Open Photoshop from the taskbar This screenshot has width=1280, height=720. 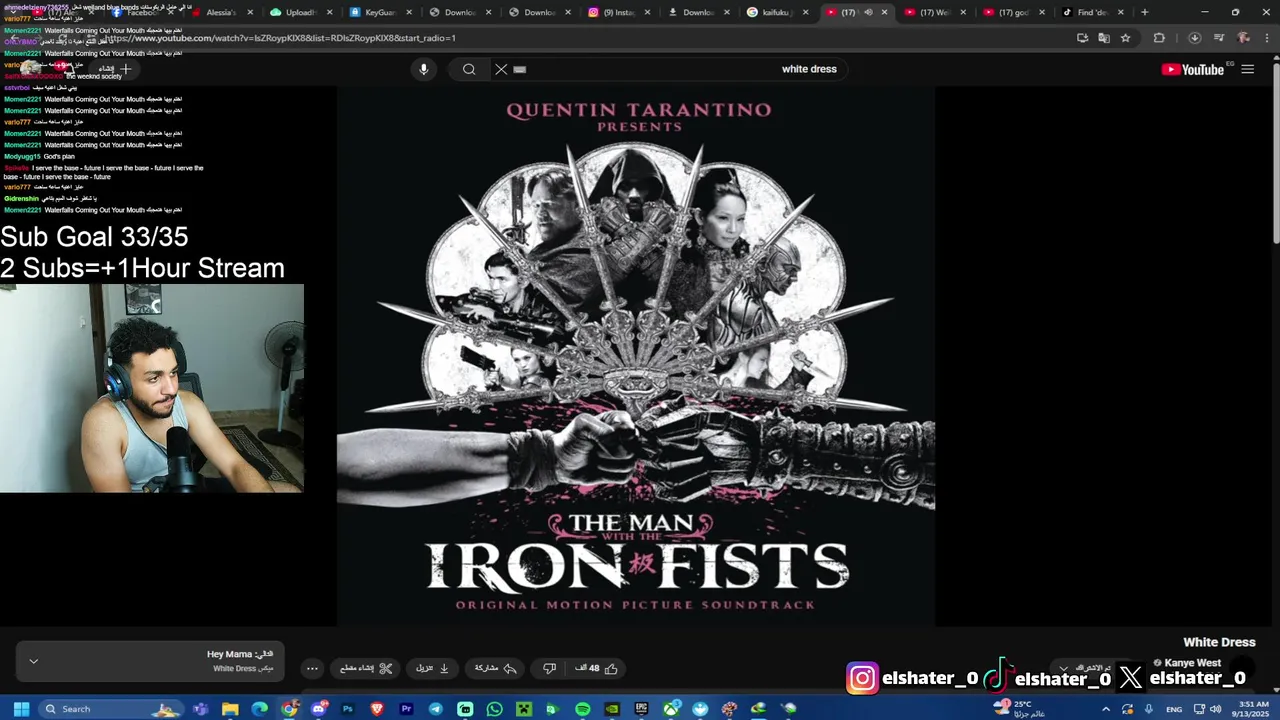point(348,709)
